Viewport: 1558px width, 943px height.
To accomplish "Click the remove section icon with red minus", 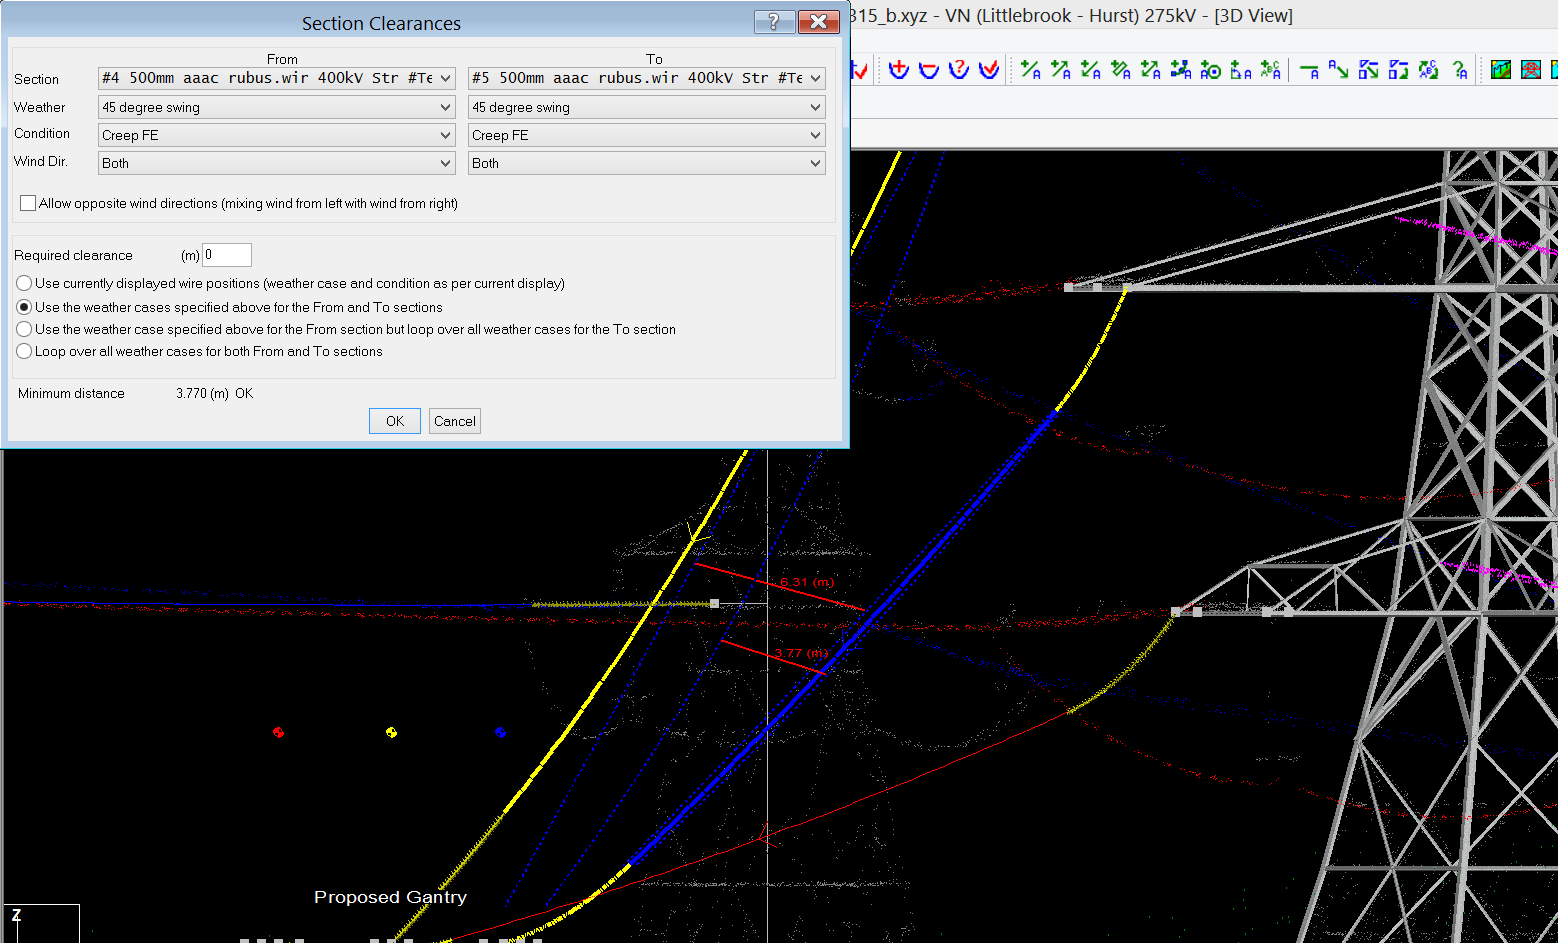I will point(929,70).
